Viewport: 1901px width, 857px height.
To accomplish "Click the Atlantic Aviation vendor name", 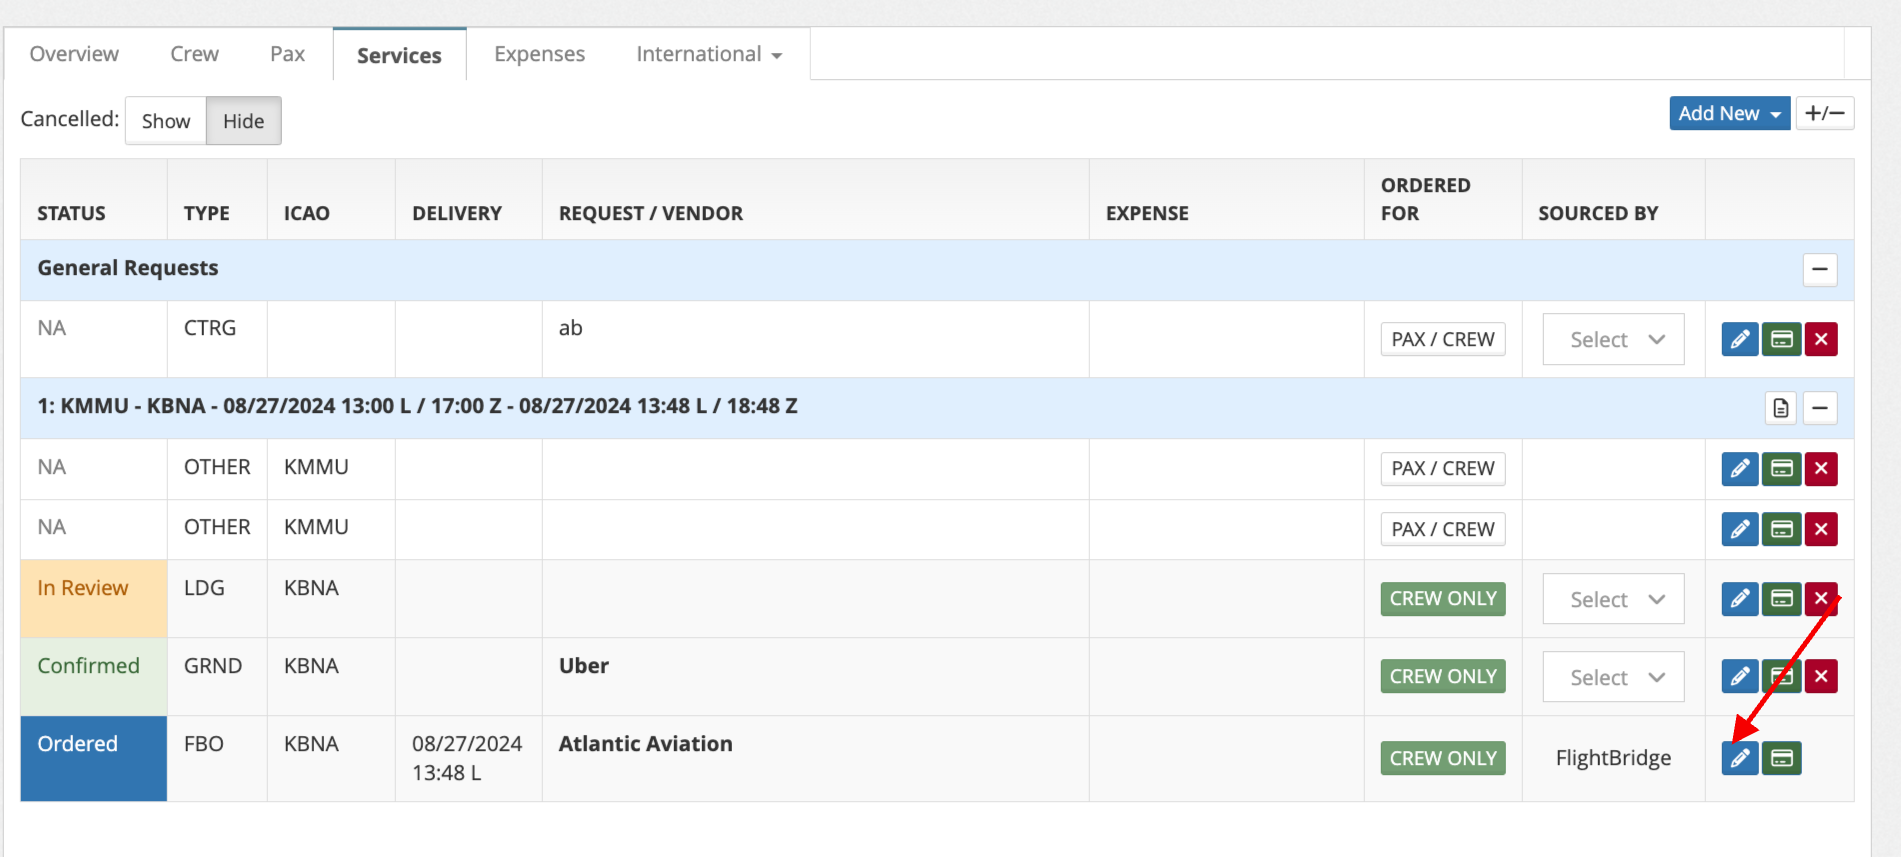I will [x=645, y=744].
